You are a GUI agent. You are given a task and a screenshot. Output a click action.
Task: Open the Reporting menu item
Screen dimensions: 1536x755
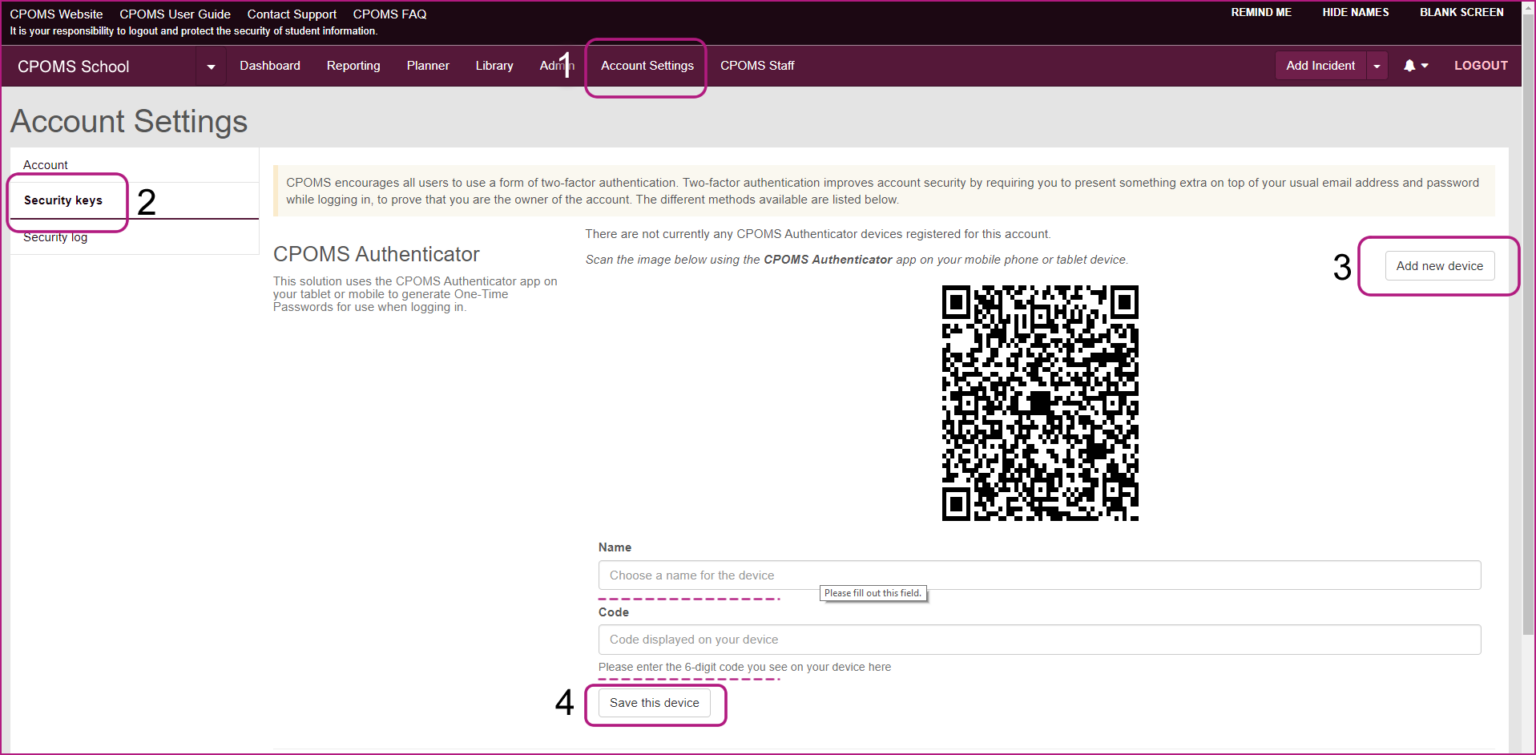[353, 66]
